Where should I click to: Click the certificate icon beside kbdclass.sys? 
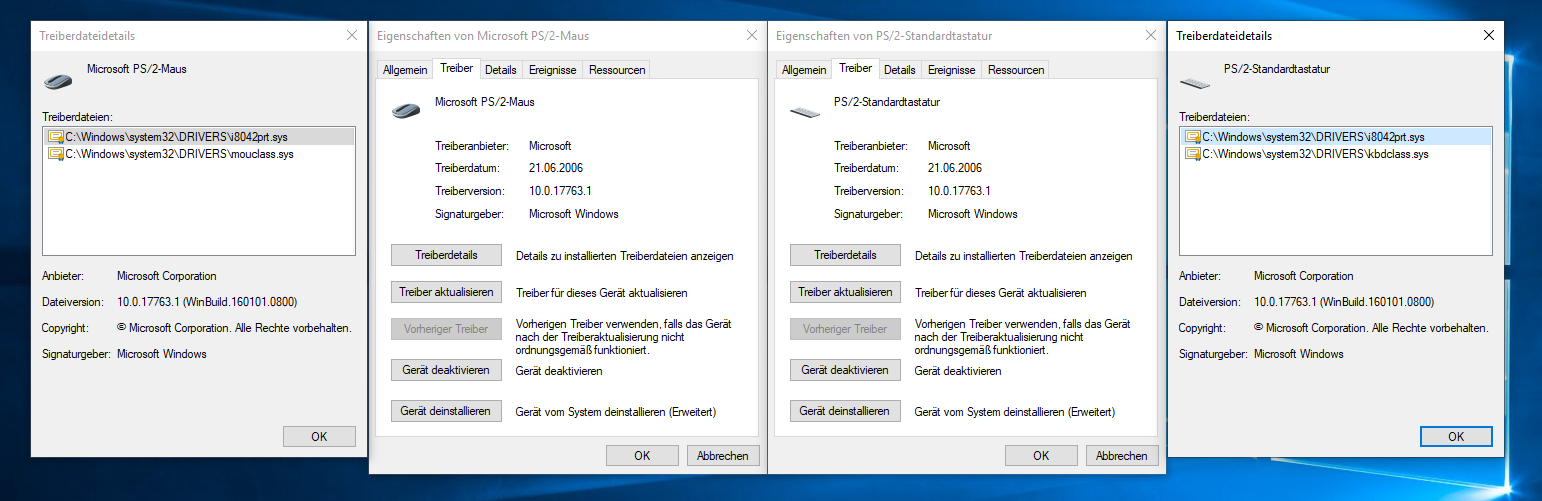tap(1192, 154)
